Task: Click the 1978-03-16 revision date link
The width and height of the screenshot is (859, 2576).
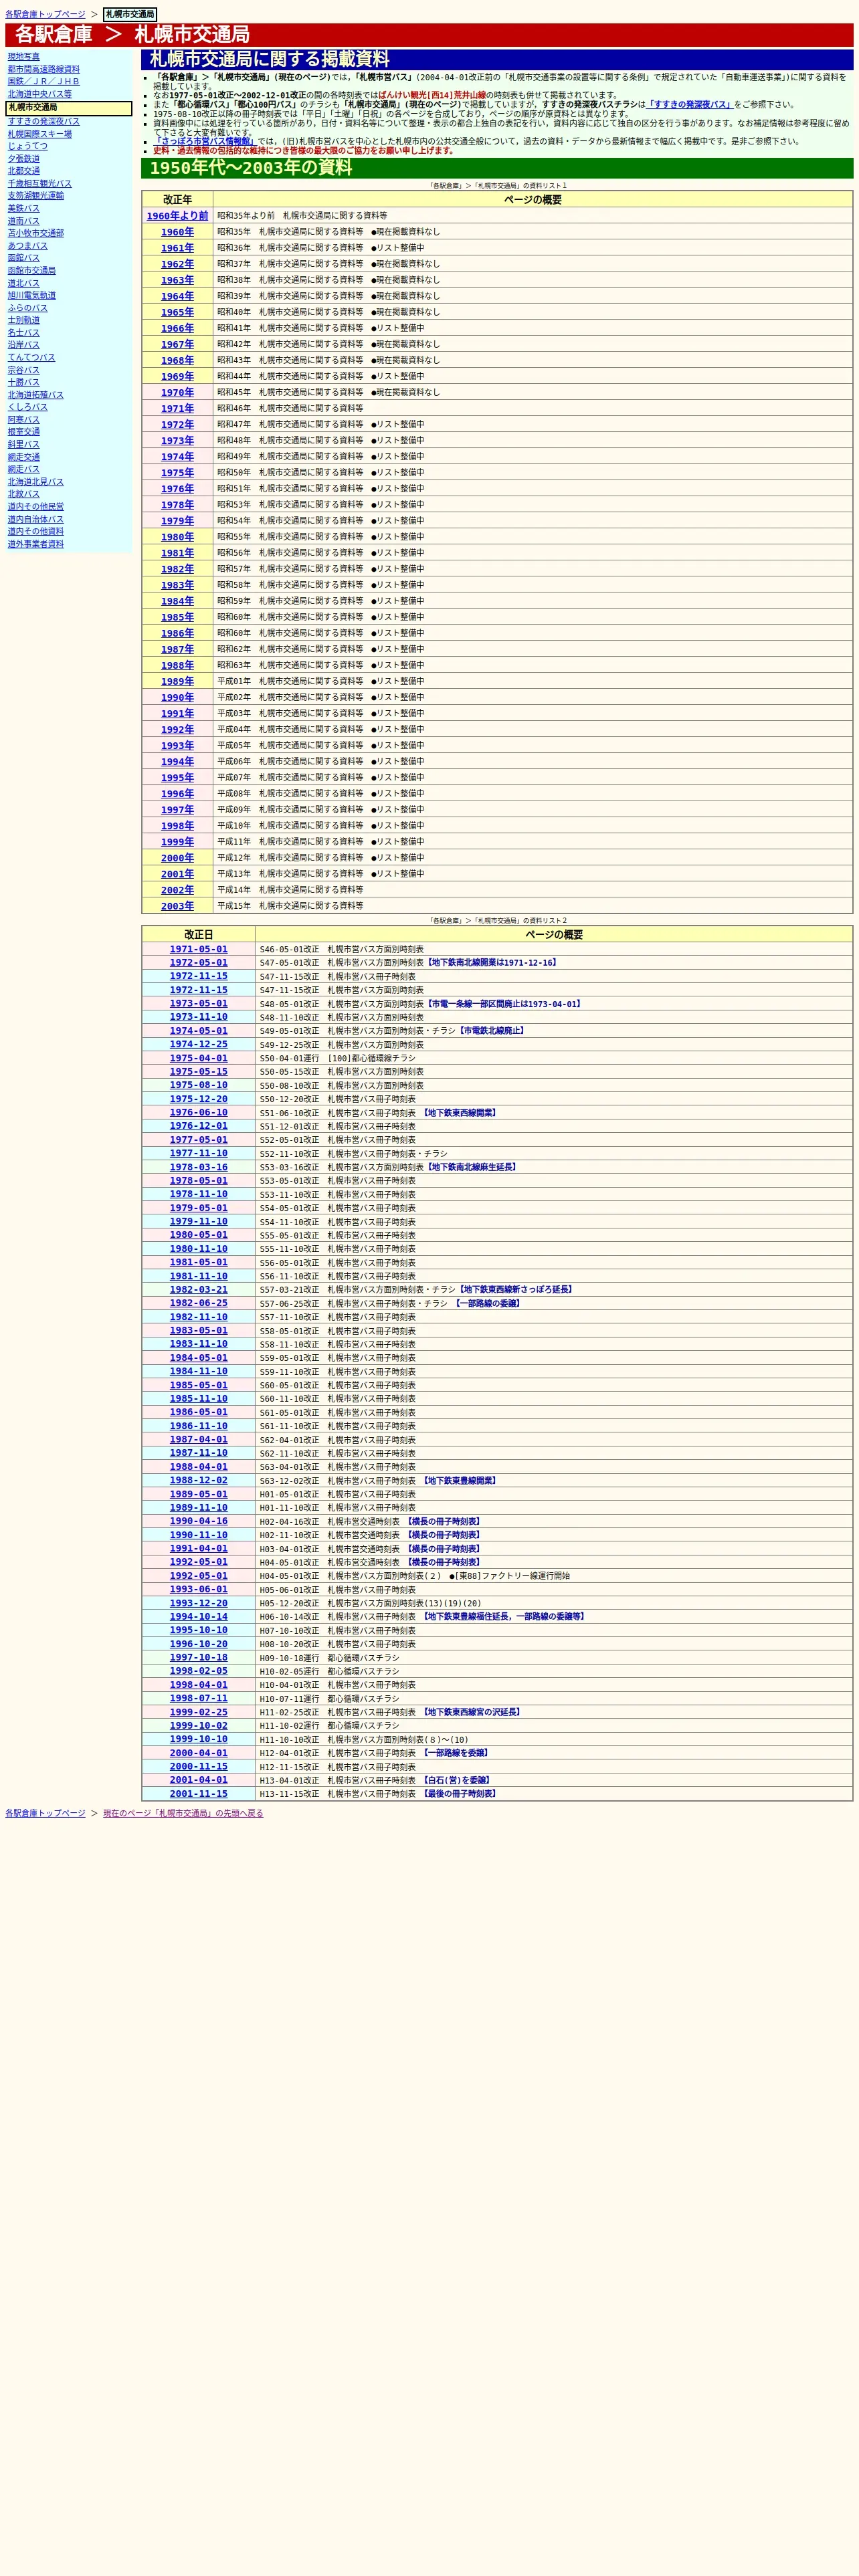Action: click(198, 1167)
